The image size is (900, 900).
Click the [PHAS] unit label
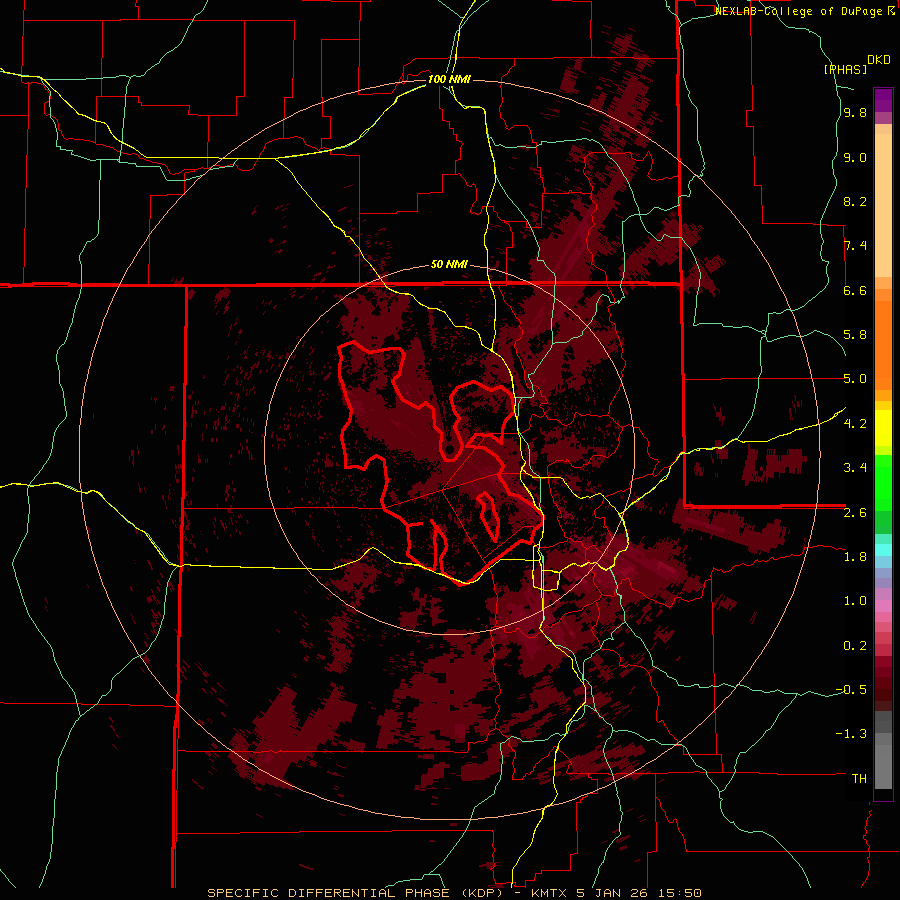(x=845, y=69)
